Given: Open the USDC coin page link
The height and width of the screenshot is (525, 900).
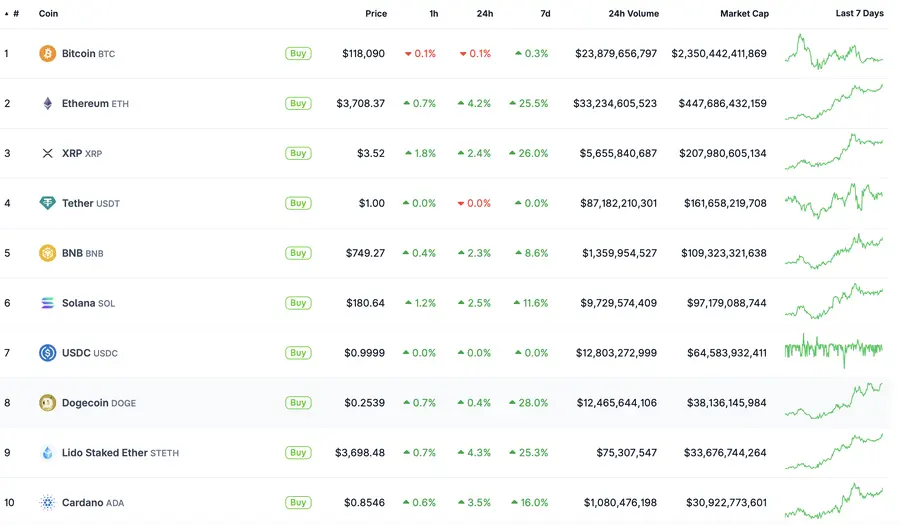Looking at the screenshot, I should pyautogui.click(x=90, y=353).
